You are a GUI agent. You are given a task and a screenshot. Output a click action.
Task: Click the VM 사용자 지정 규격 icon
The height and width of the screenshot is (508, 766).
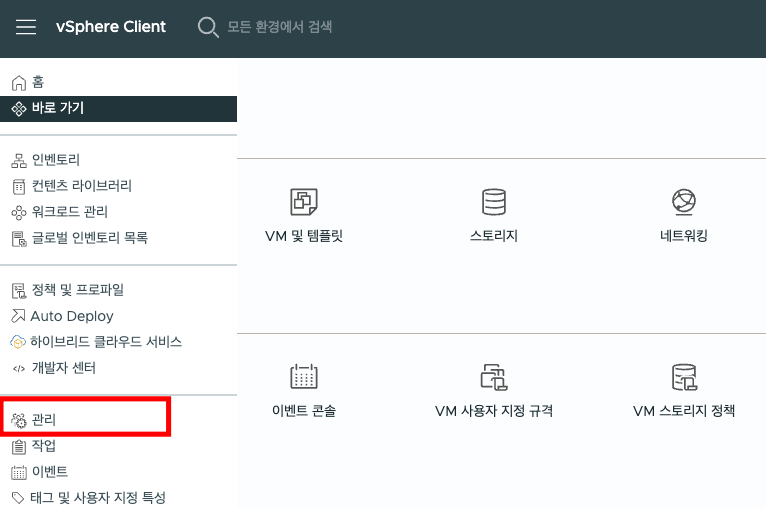click(494, 377)
